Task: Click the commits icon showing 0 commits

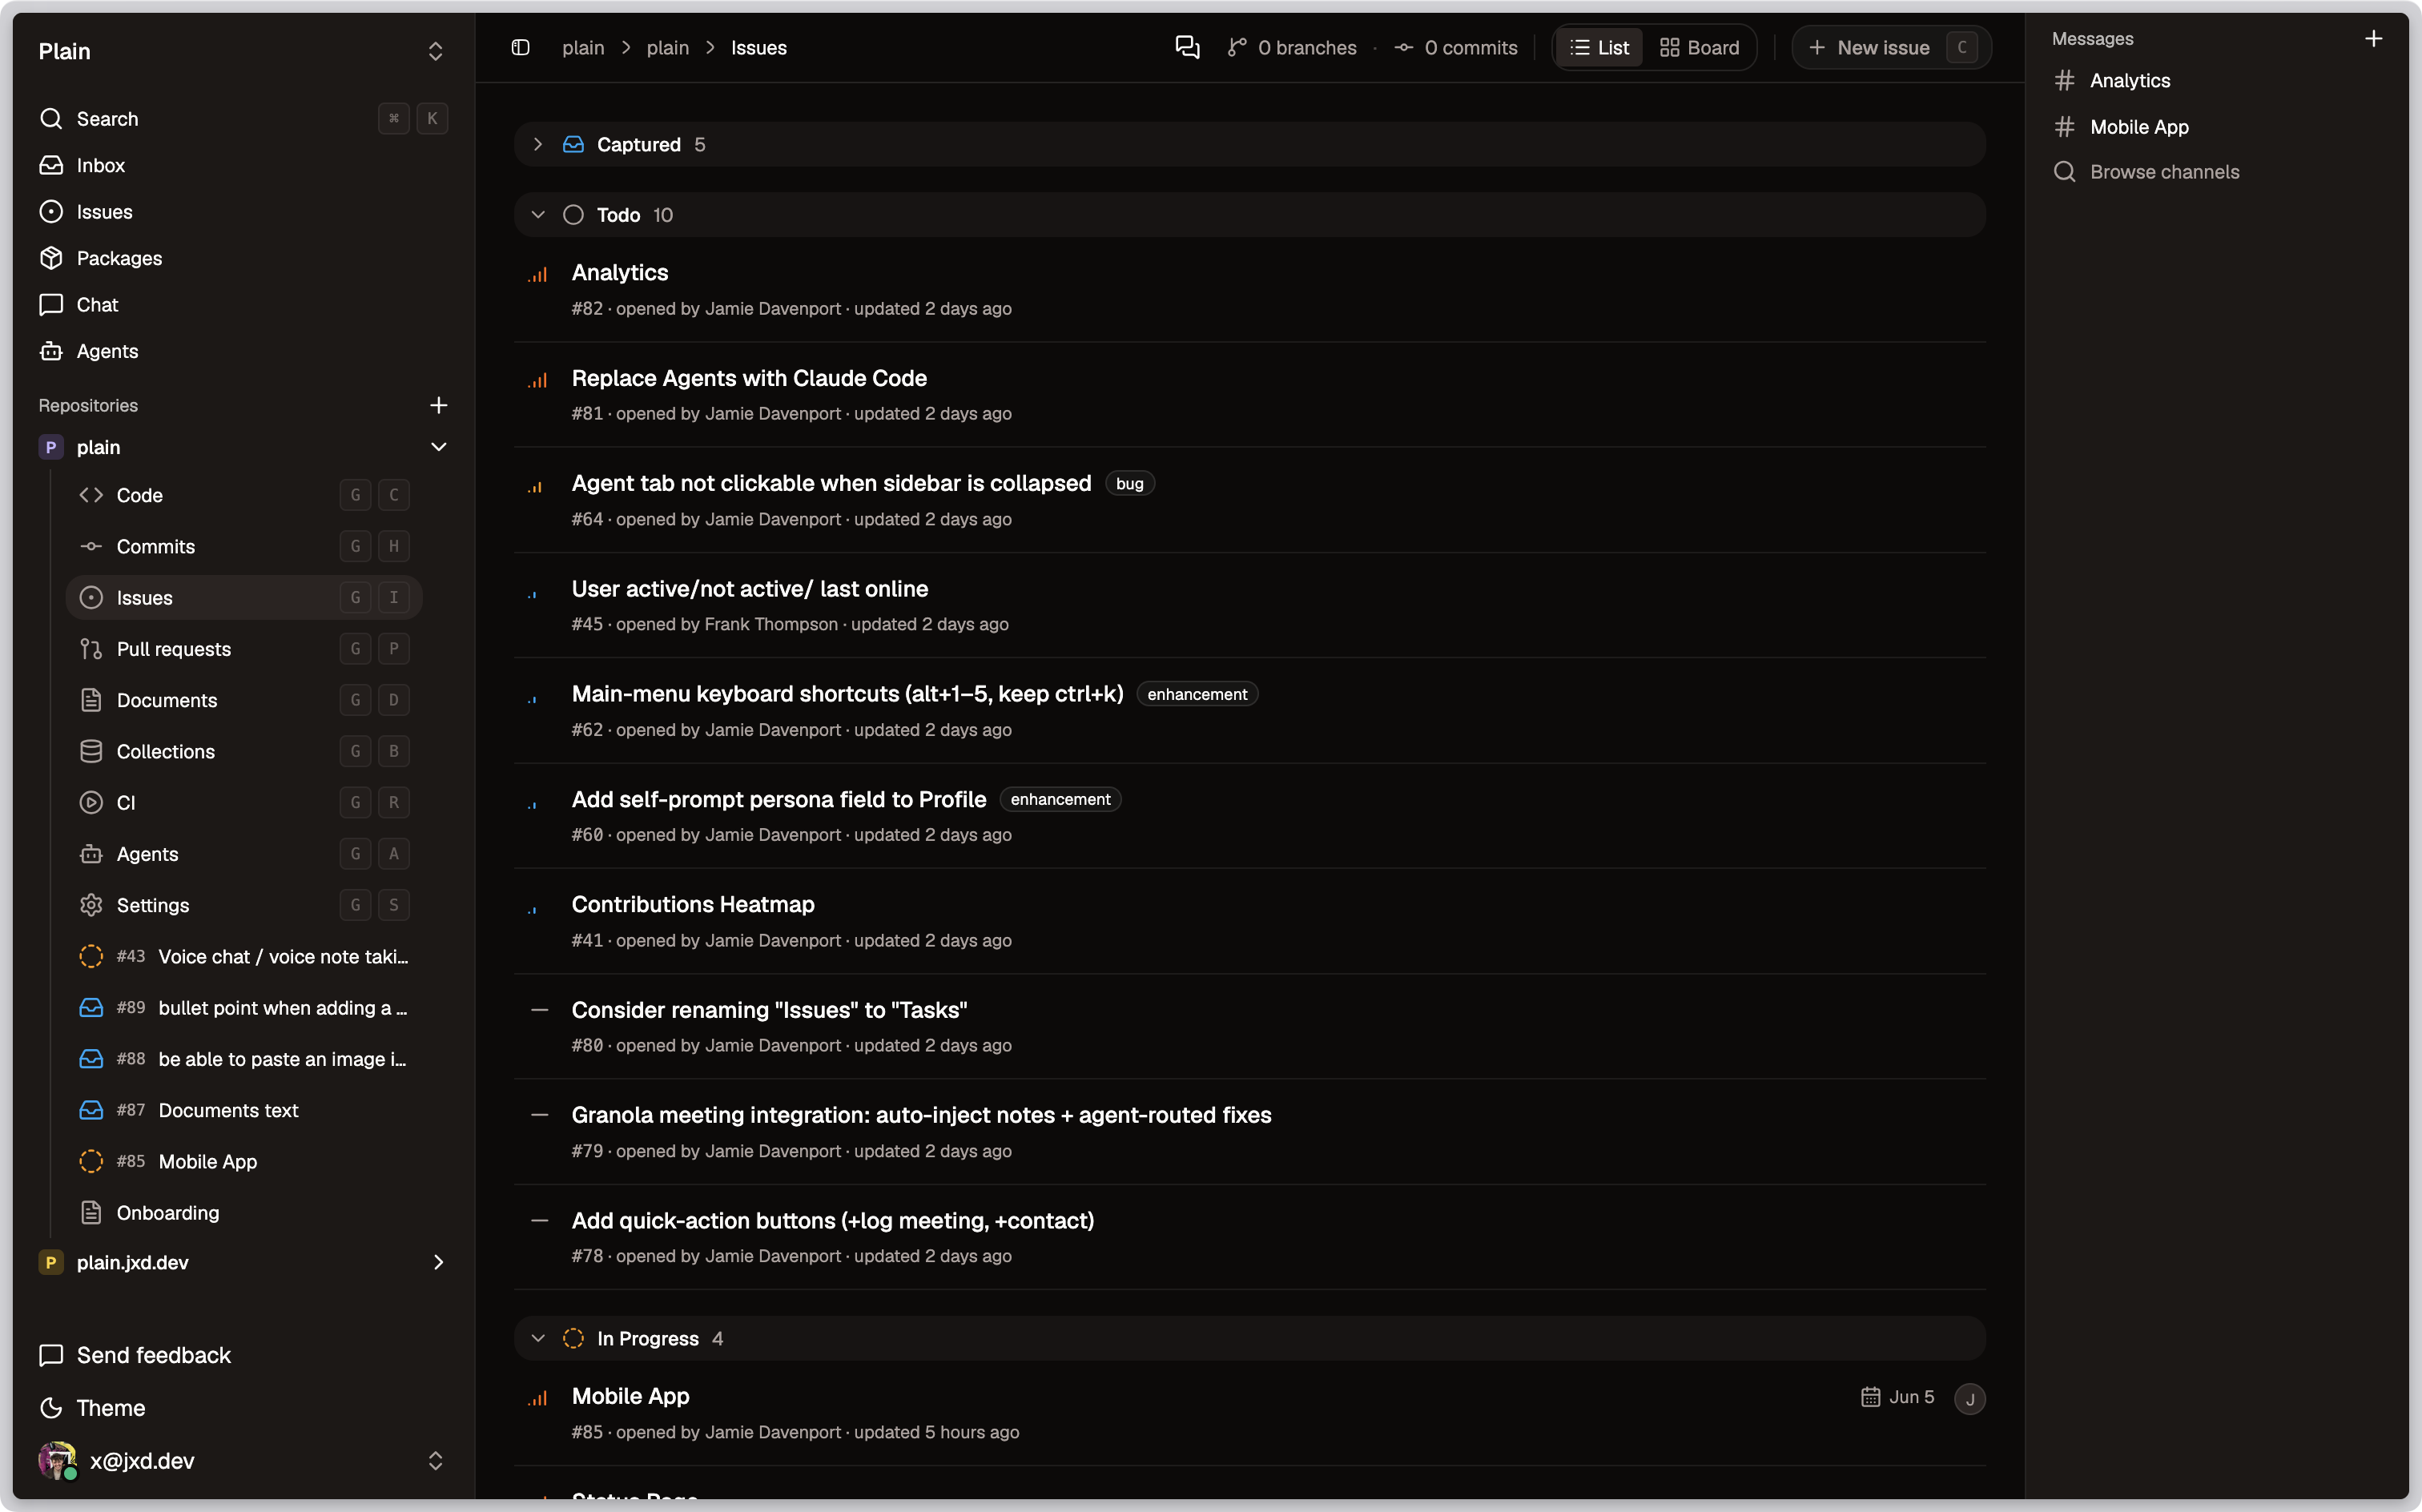Action: [1404, 48]
